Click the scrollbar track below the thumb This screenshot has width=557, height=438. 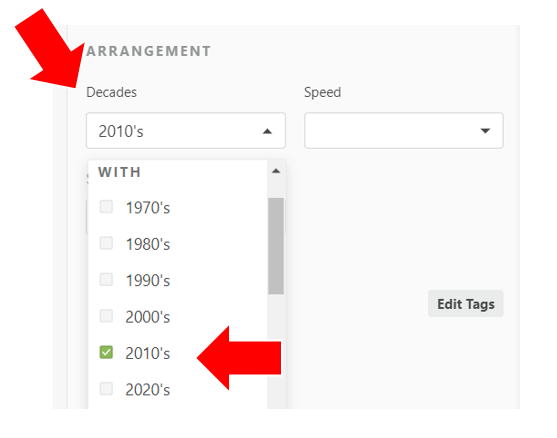(x=276, y=352)
